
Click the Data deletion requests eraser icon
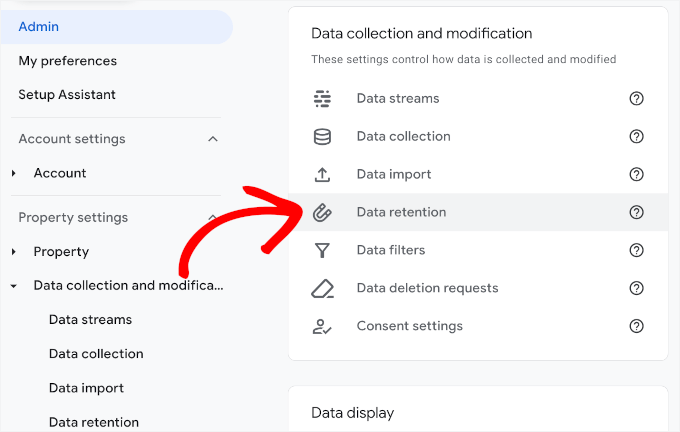[322, 288]
